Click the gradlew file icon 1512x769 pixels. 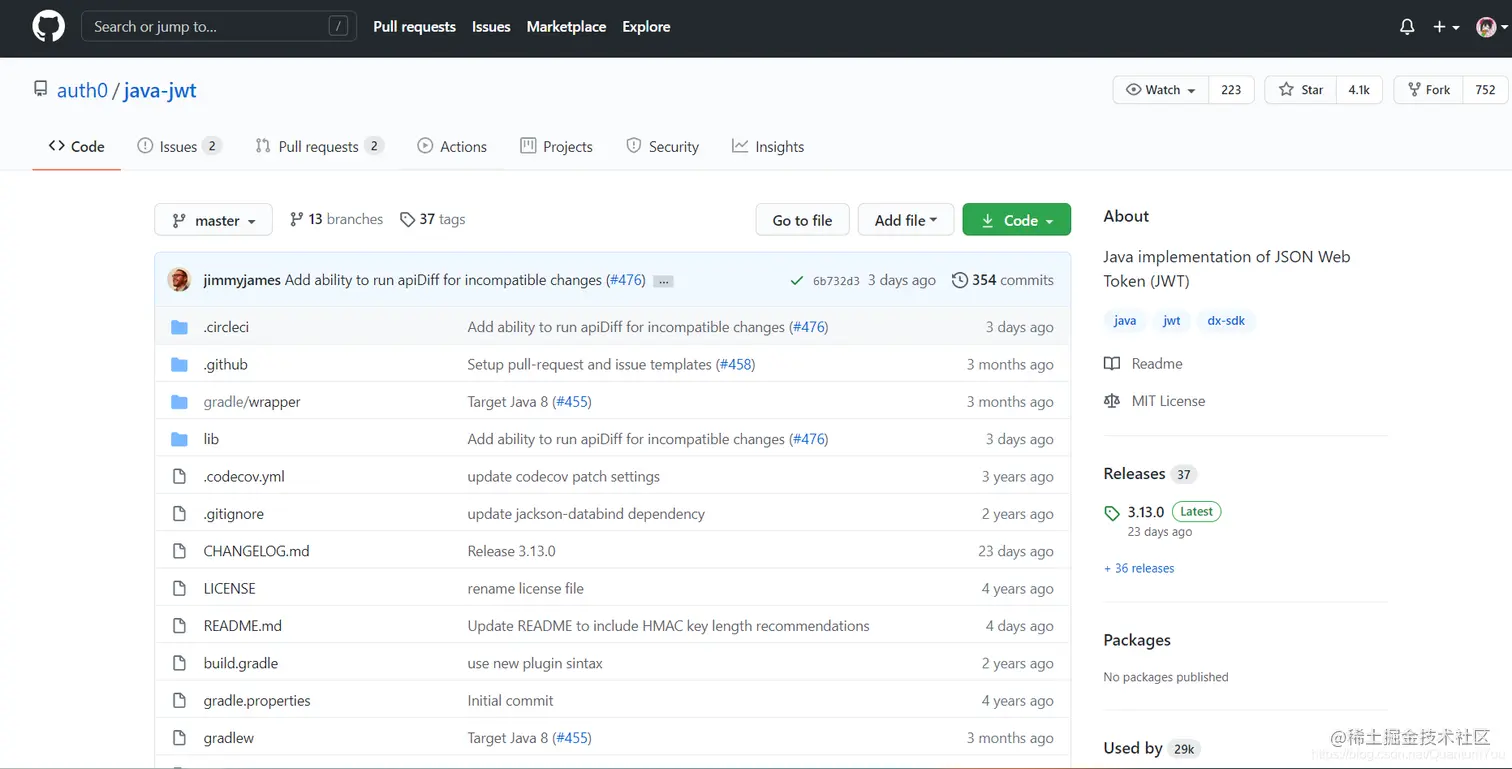pos(180,738)
